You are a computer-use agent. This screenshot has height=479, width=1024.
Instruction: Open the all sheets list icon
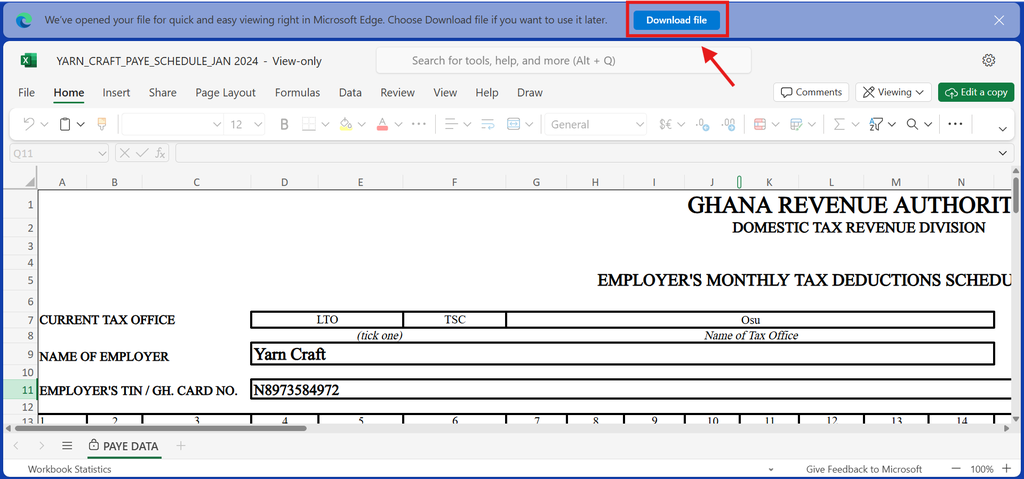[x=67, y=446]
